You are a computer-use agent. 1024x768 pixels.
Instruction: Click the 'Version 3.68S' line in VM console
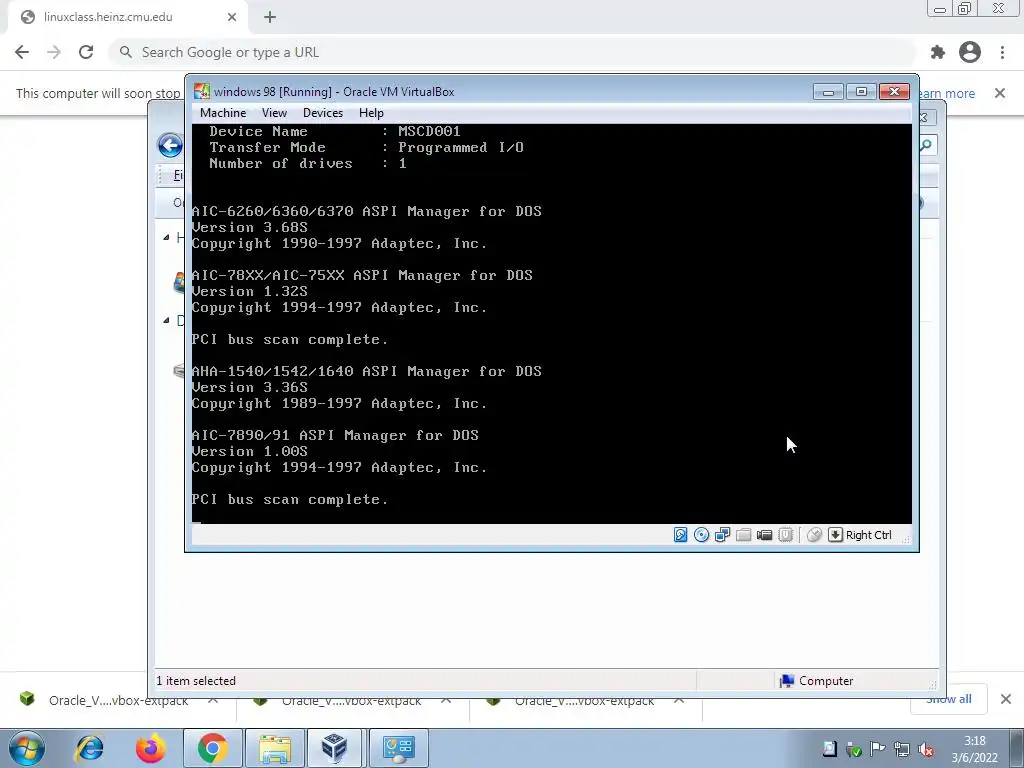249,227
